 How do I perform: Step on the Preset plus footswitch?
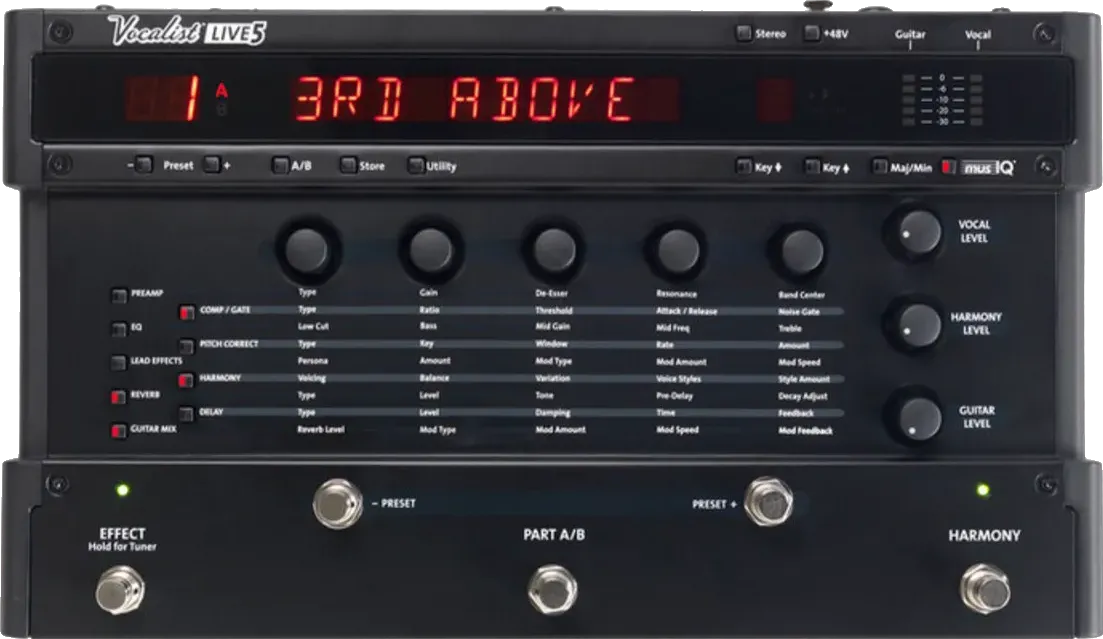pos(768,502)
